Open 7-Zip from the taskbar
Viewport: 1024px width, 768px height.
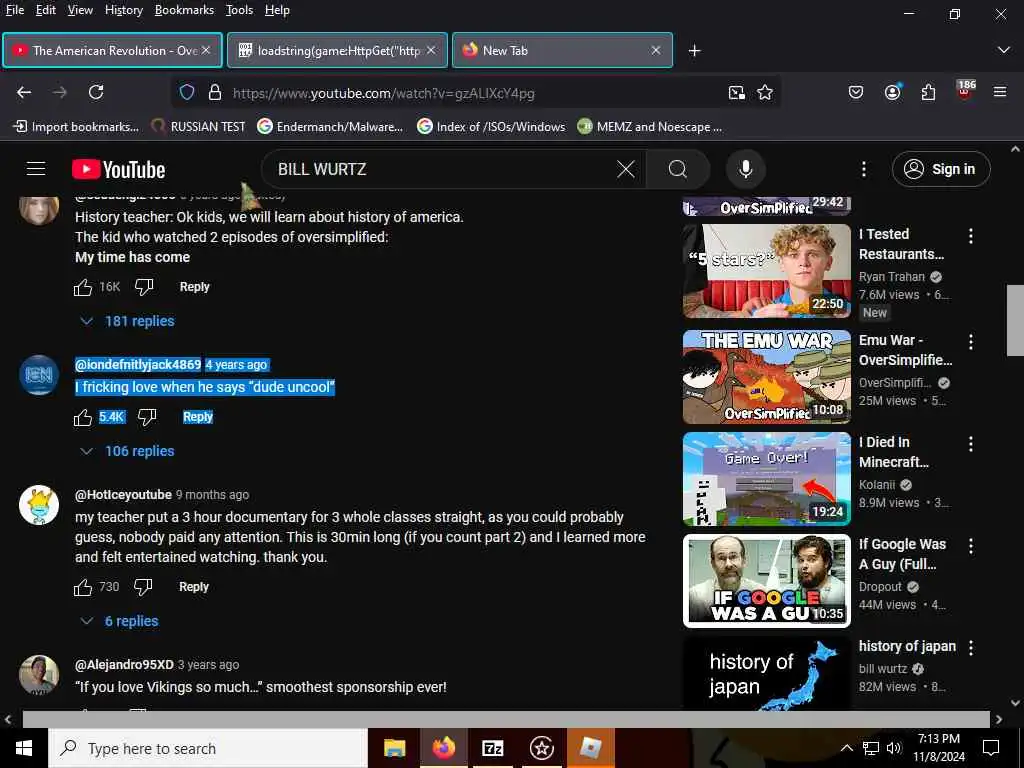(492, 748)
